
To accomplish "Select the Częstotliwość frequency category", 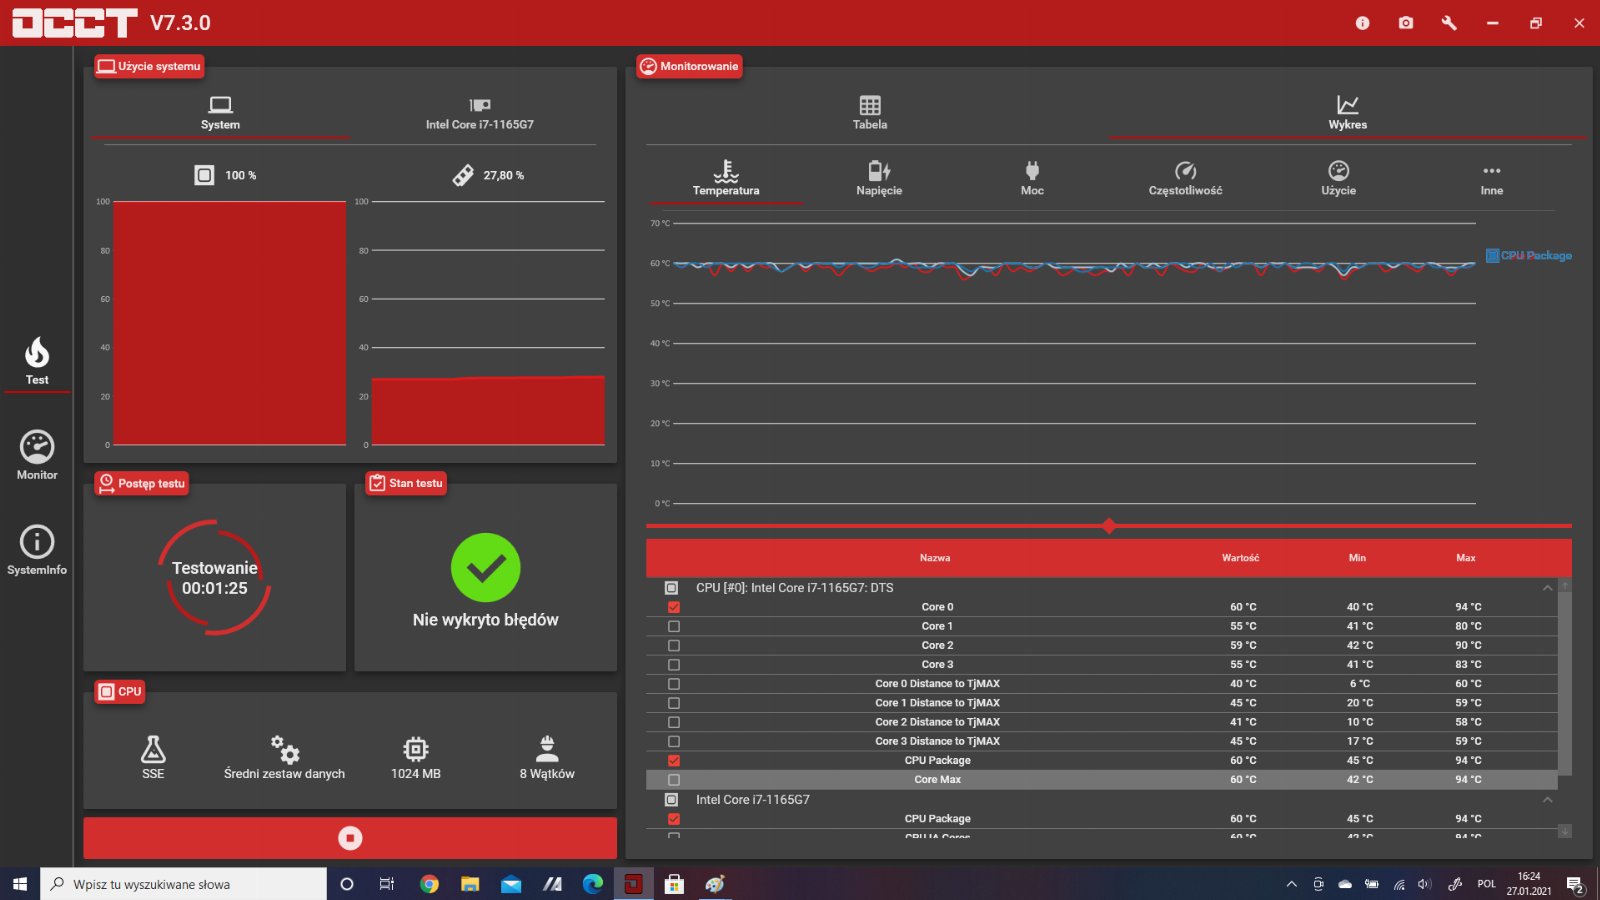I will (1185, 177).
